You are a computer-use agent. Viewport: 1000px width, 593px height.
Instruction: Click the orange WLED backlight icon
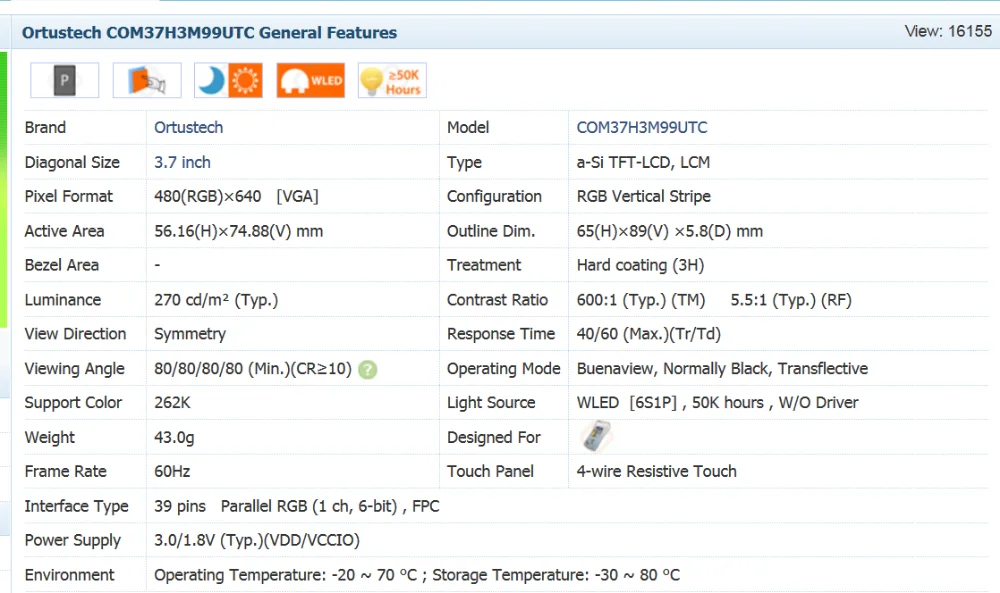coord(311,80)
